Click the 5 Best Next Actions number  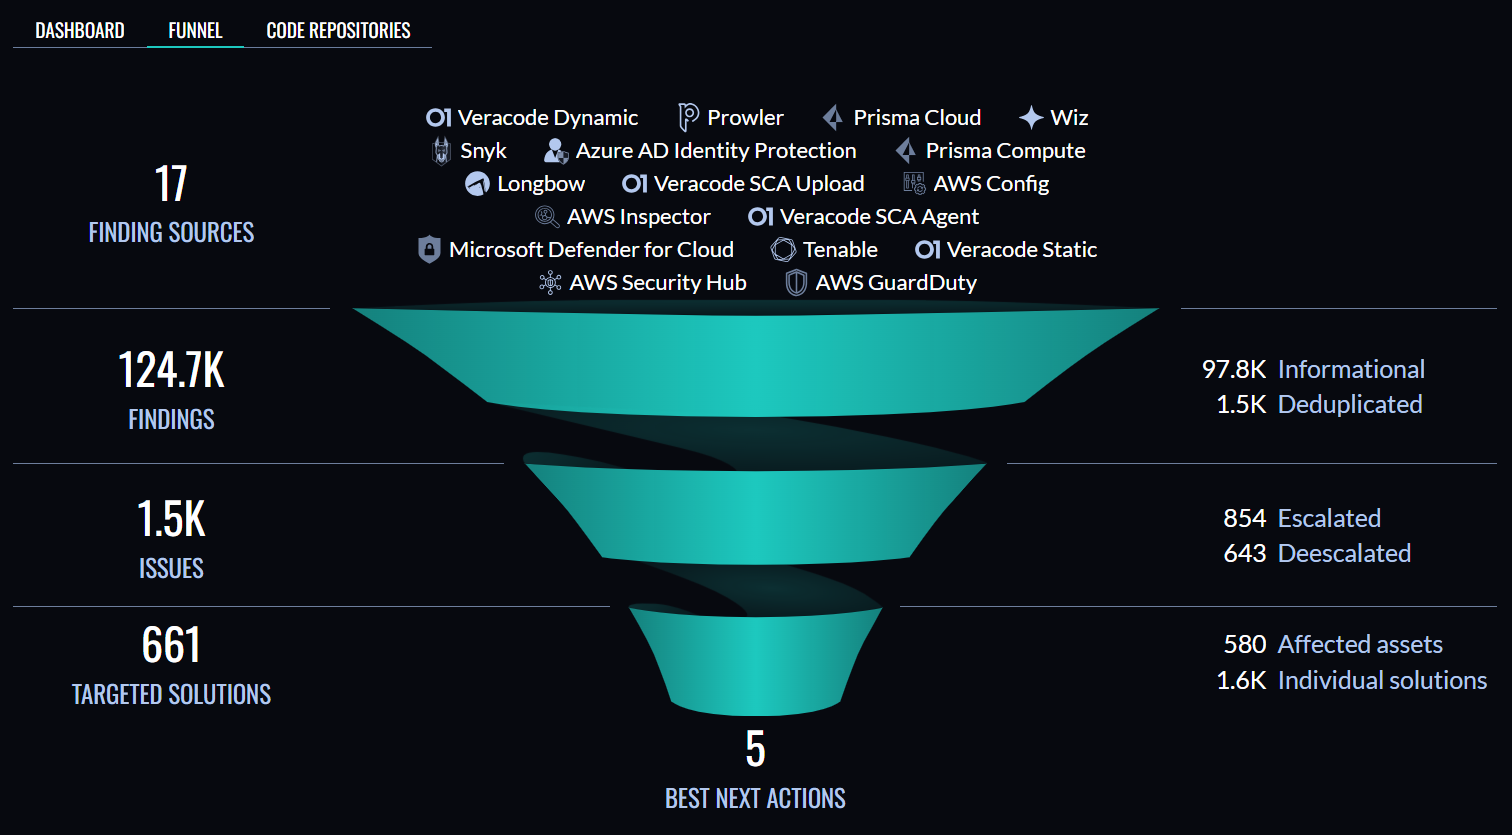[x=755, y=749]
